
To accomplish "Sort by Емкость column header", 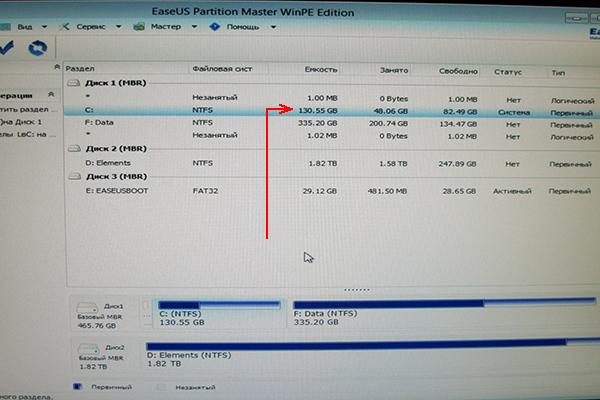I will point(321,70).
